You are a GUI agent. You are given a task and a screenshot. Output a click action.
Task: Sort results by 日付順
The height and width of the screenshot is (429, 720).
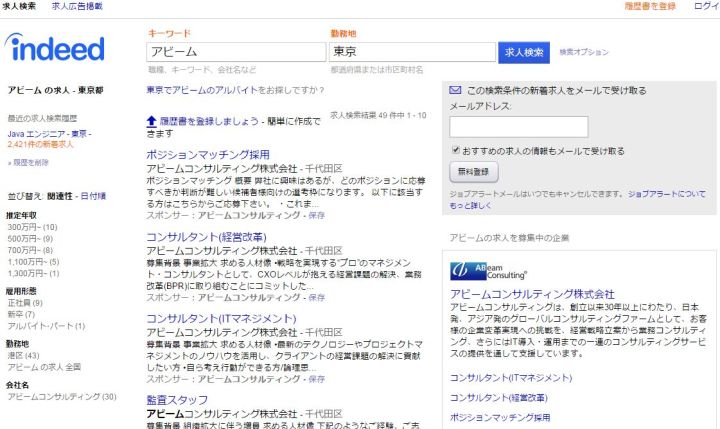click(93, 196)
